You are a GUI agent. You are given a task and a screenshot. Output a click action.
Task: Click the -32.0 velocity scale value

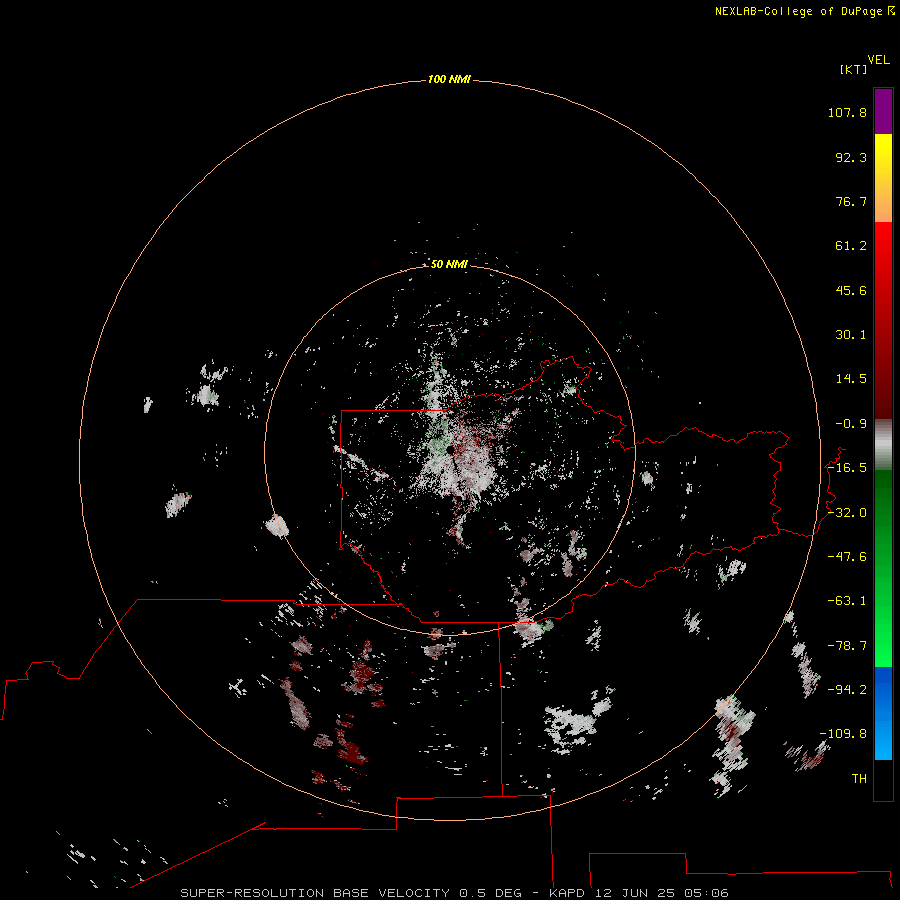tap(847, 513)
